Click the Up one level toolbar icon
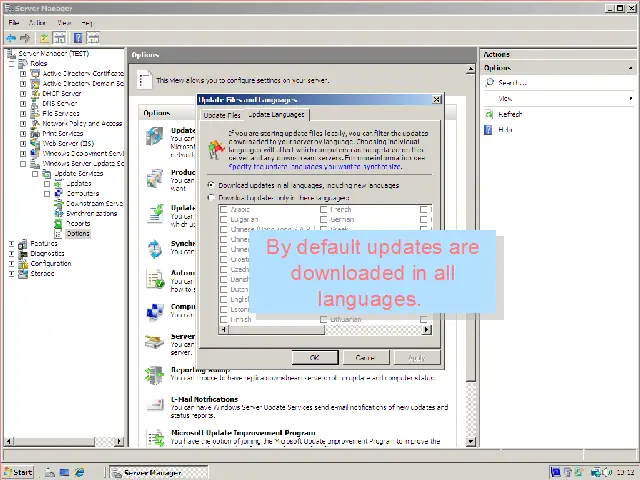640x480 pixels. tap(44, 38)
